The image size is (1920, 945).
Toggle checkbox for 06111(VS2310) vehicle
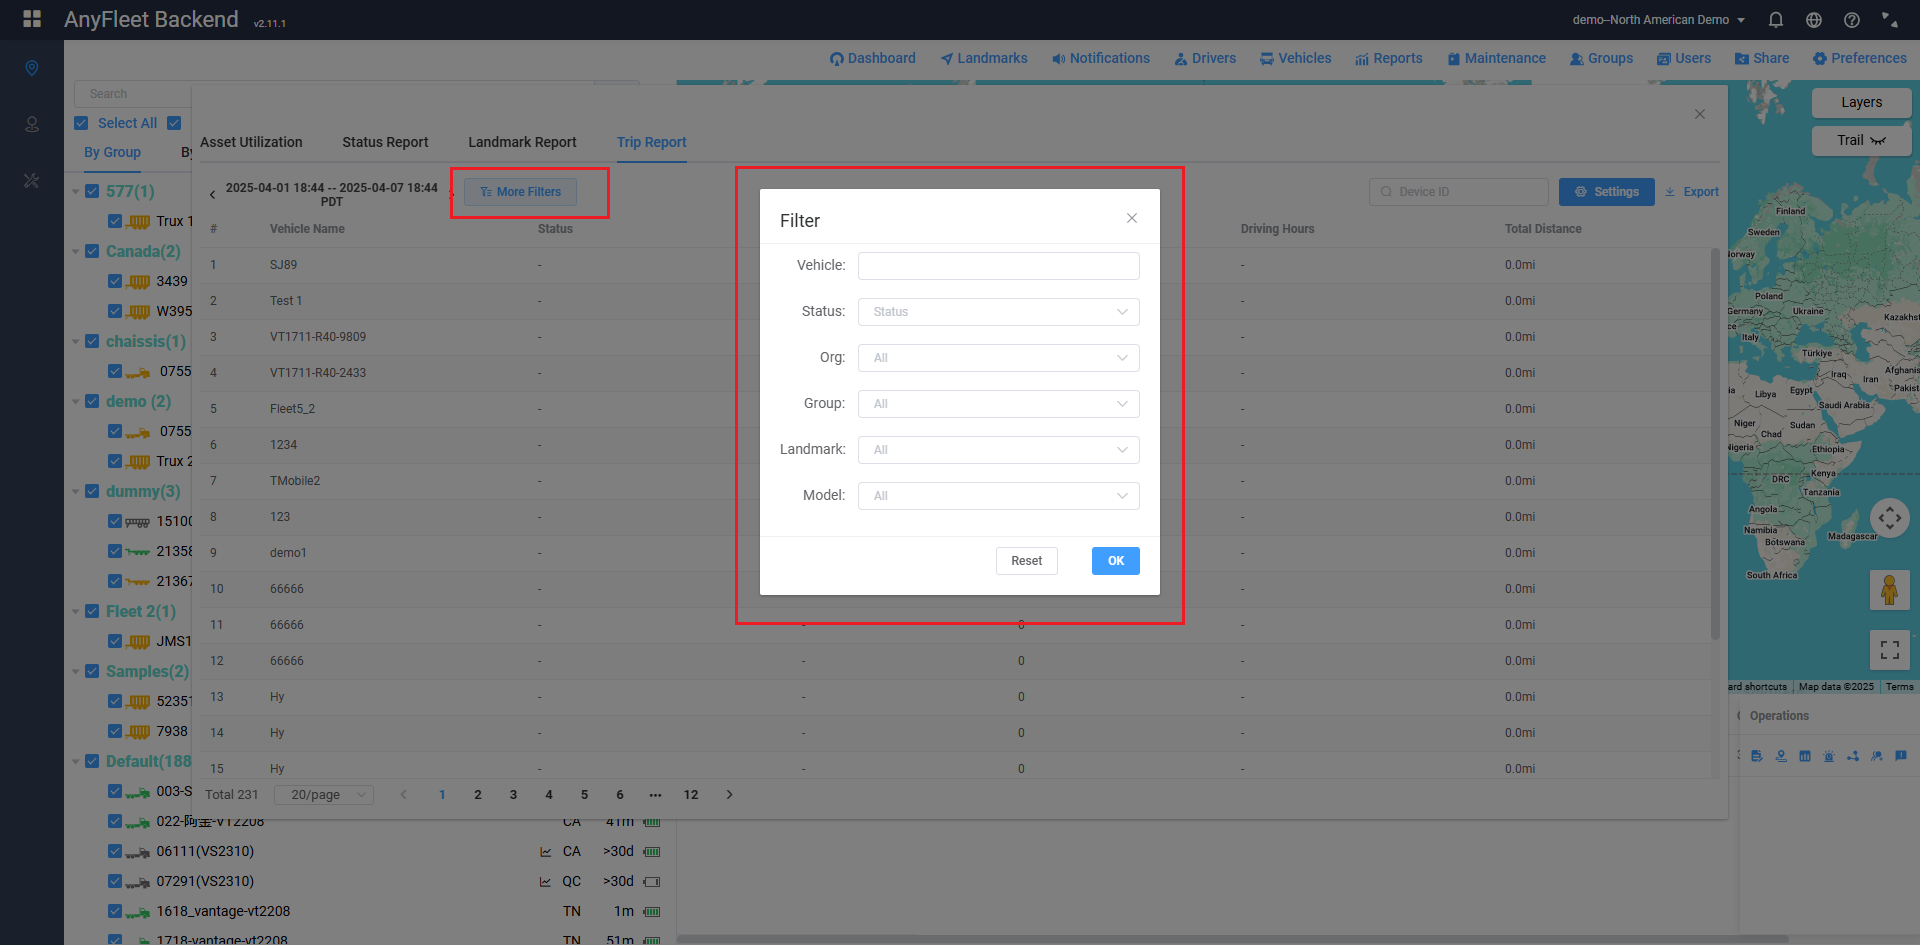(x=115, y=851)
